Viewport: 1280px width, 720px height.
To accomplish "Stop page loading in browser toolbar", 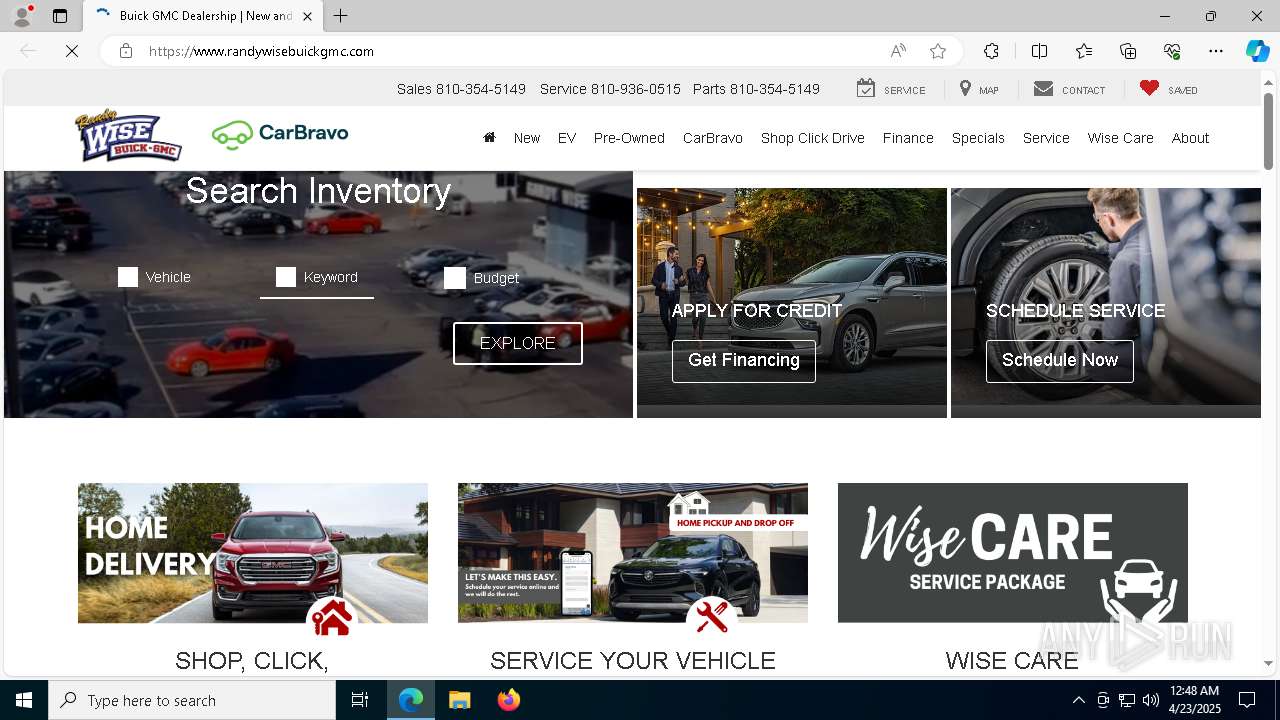I will tap(72, 51).
